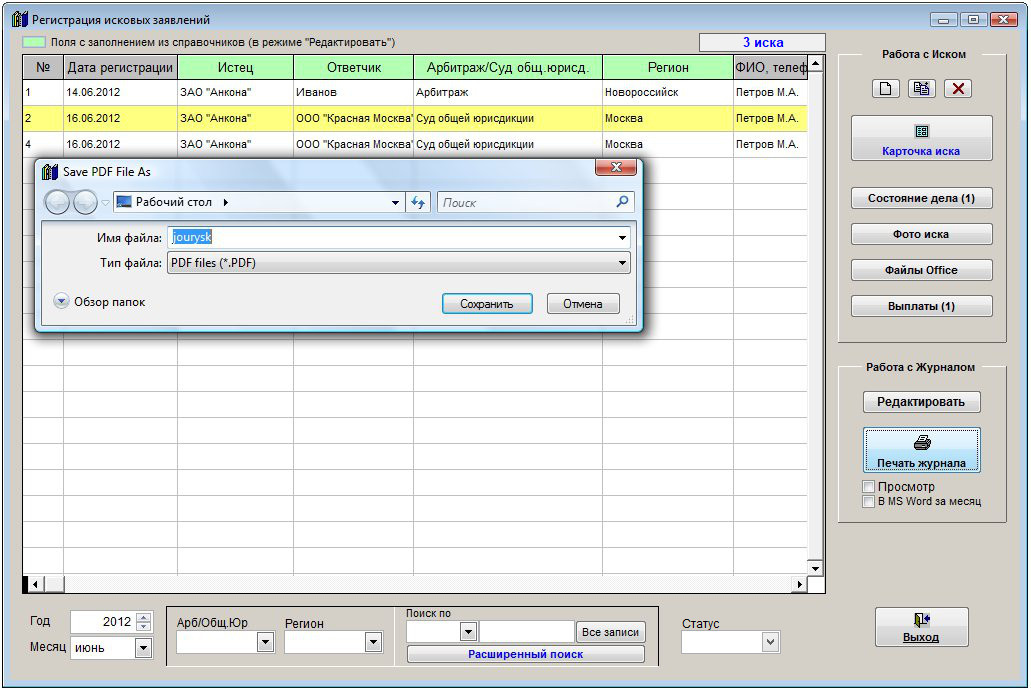
Task: Open the Статус dropdown
Action: [x=771, y=642]
